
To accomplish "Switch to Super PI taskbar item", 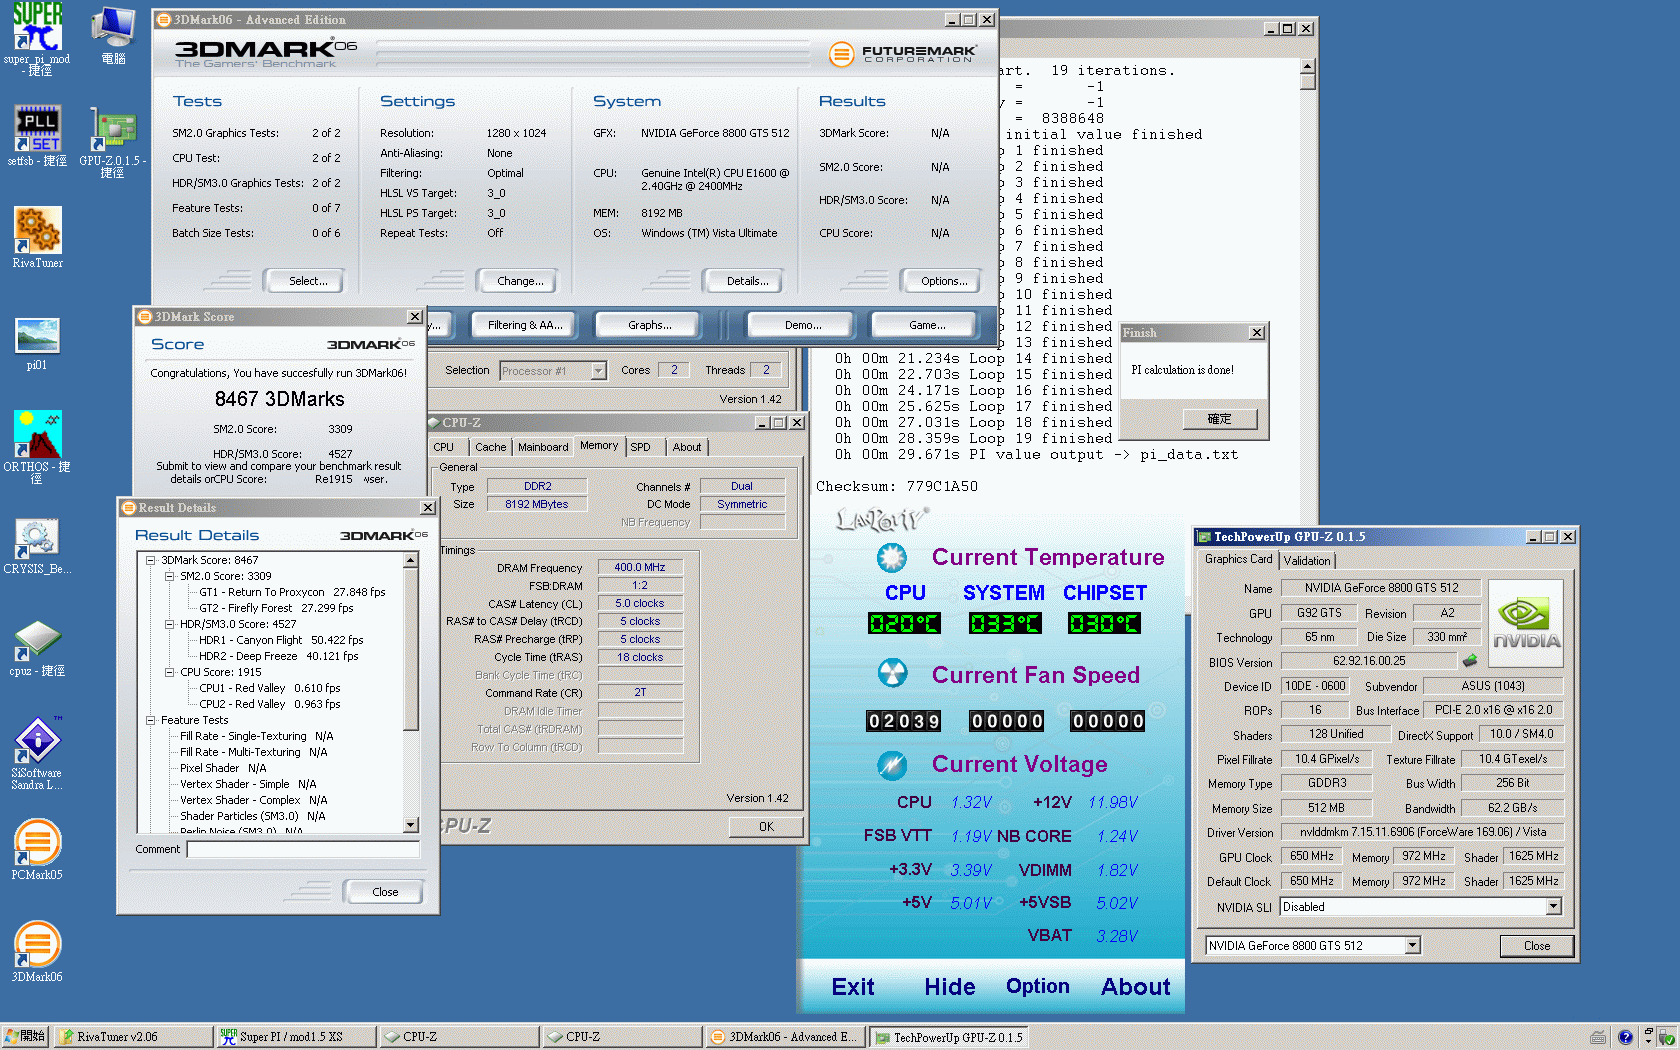I will tap(296, 1037).
